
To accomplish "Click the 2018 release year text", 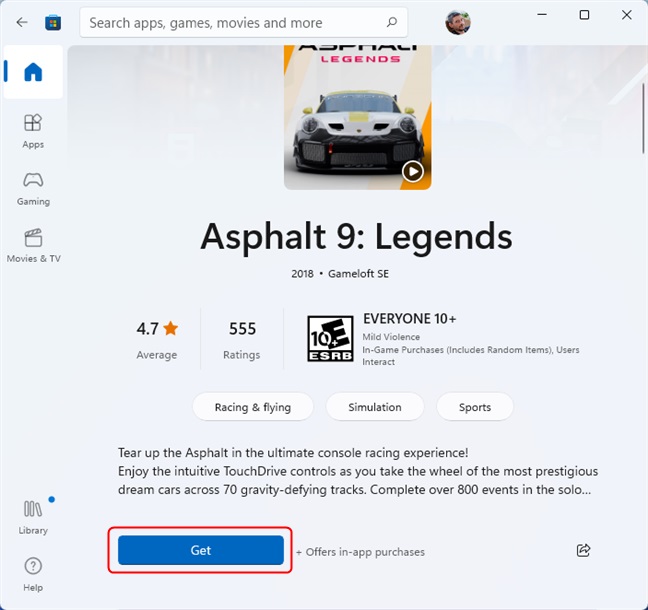I will [303, 274].
